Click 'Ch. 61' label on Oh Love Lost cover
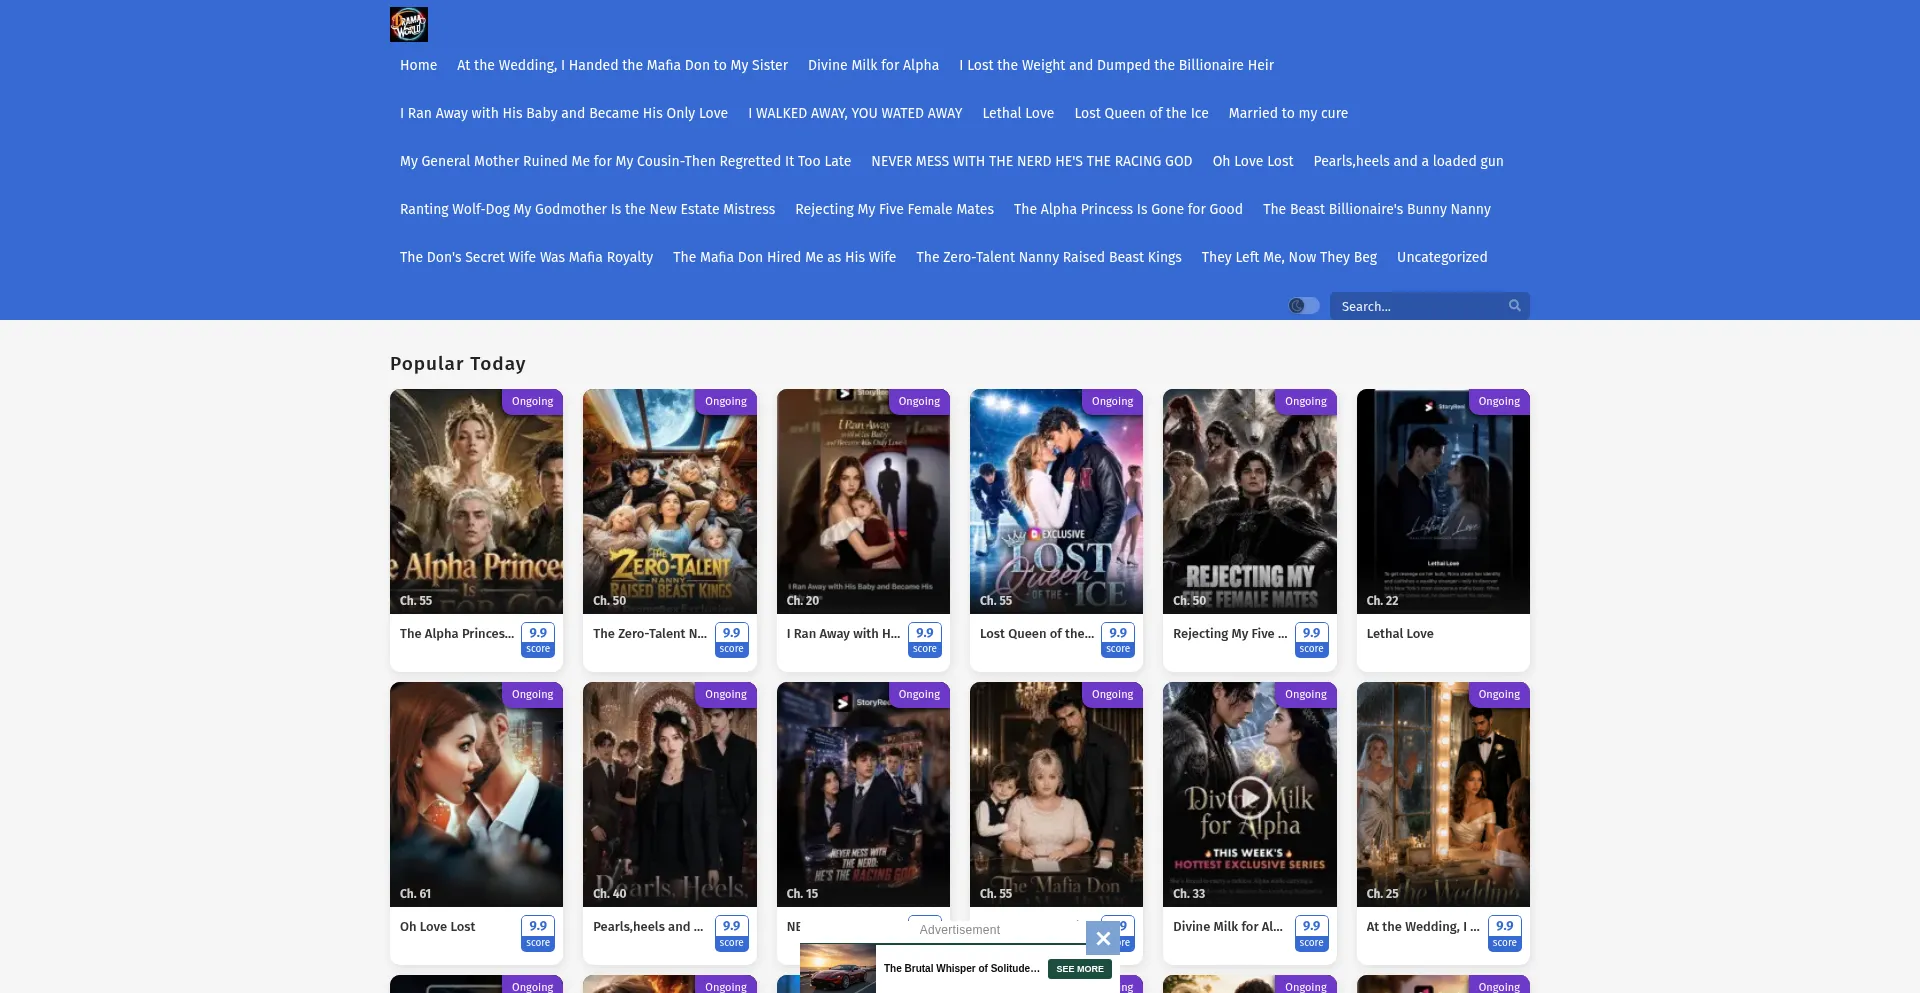This screenshot has width=1920, height=993. [415, 894]
